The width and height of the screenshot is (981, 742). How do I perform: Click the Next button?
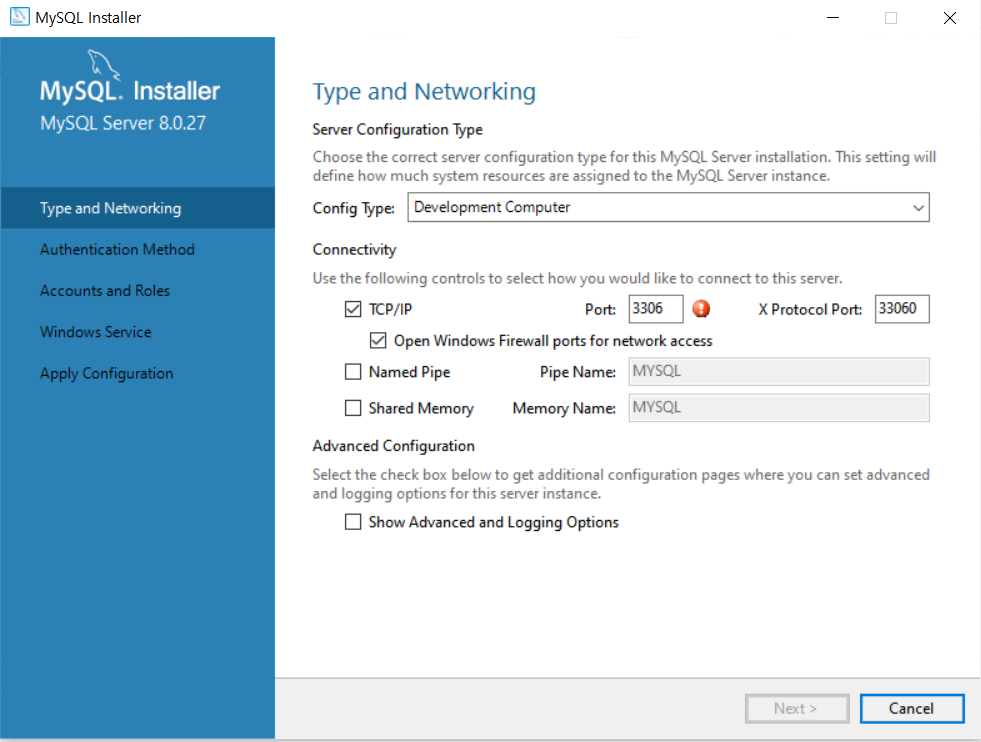click(x=796, y=708)
